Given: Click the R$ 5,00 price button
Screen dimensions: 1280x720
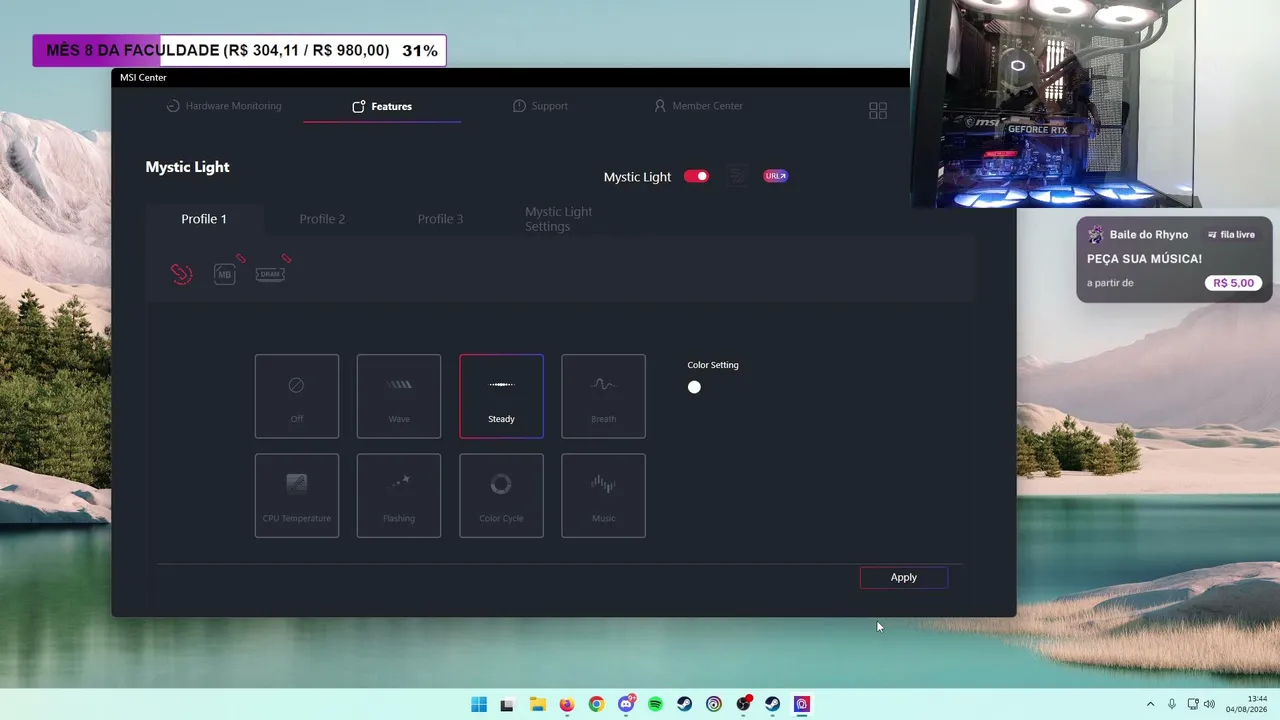Looking at the screenshot, I should tap(1233, 283).
